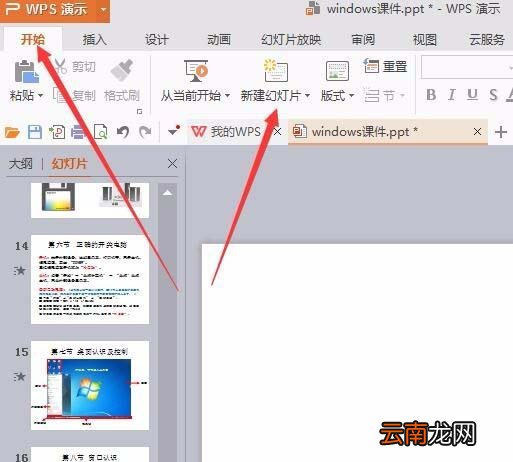
Task: Click animation star under slide 15
Action: coord(20,377)
